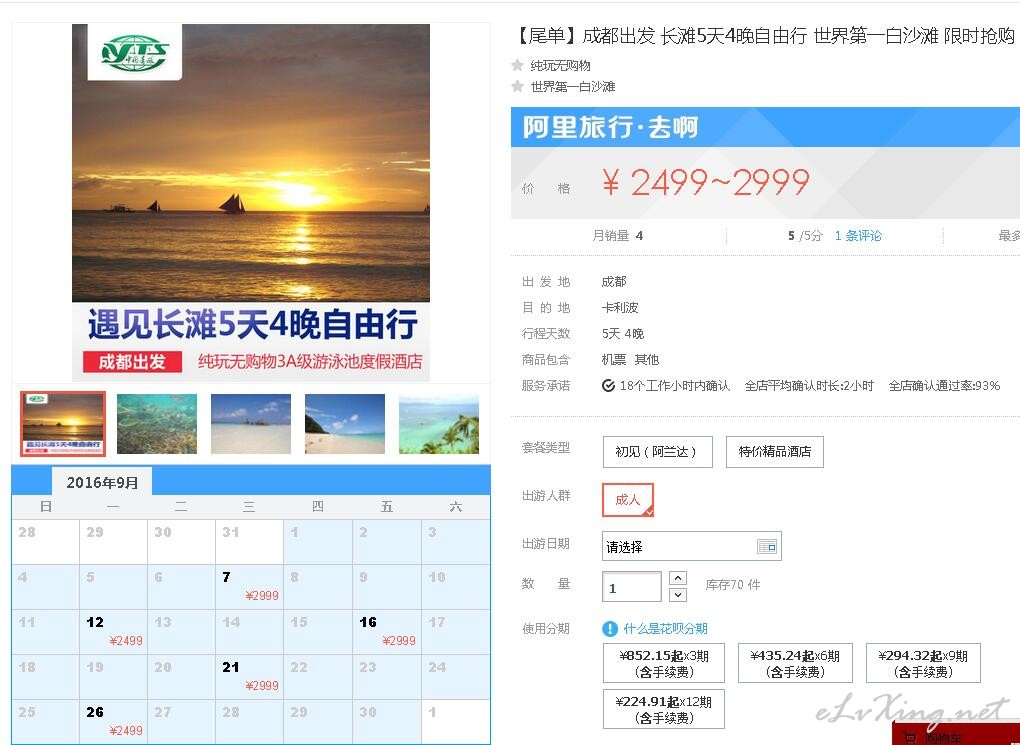Click the departure city value 成都
Viewport: 1020px width, 745px height.
pos(614,282)
